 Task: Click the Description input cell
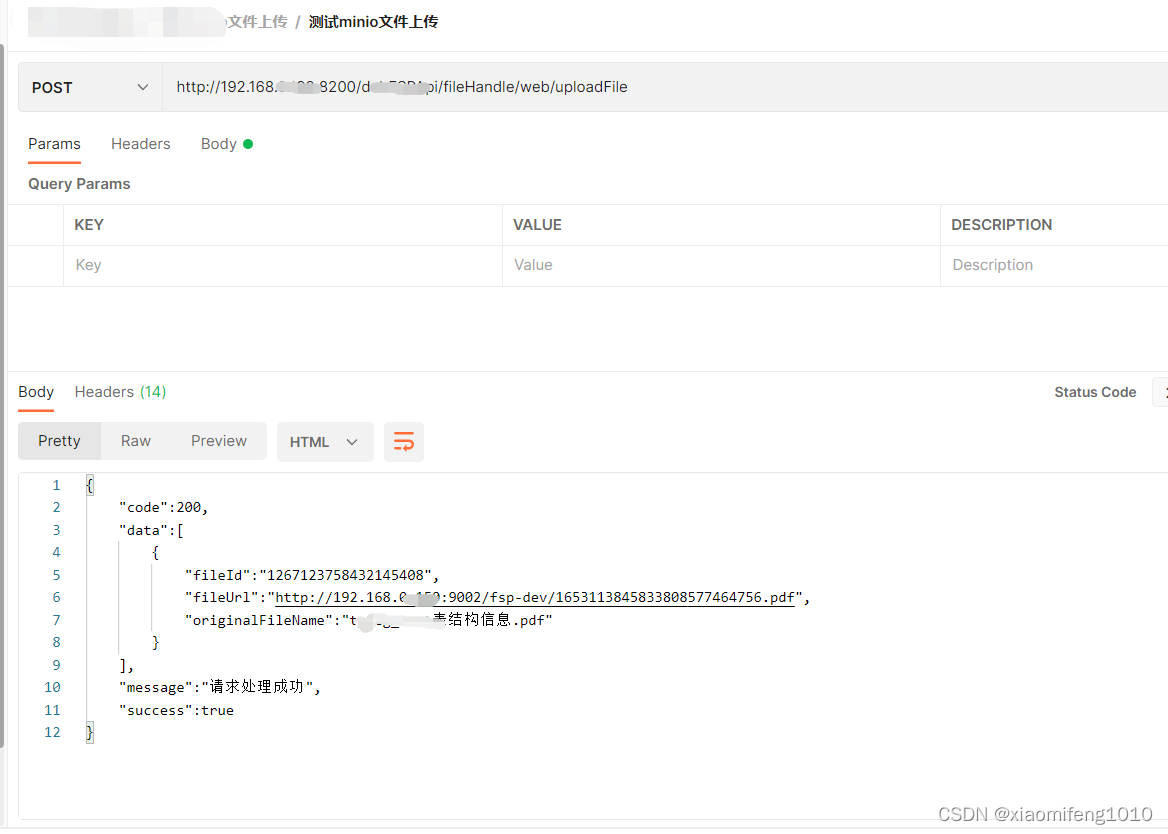(1054, 265)
